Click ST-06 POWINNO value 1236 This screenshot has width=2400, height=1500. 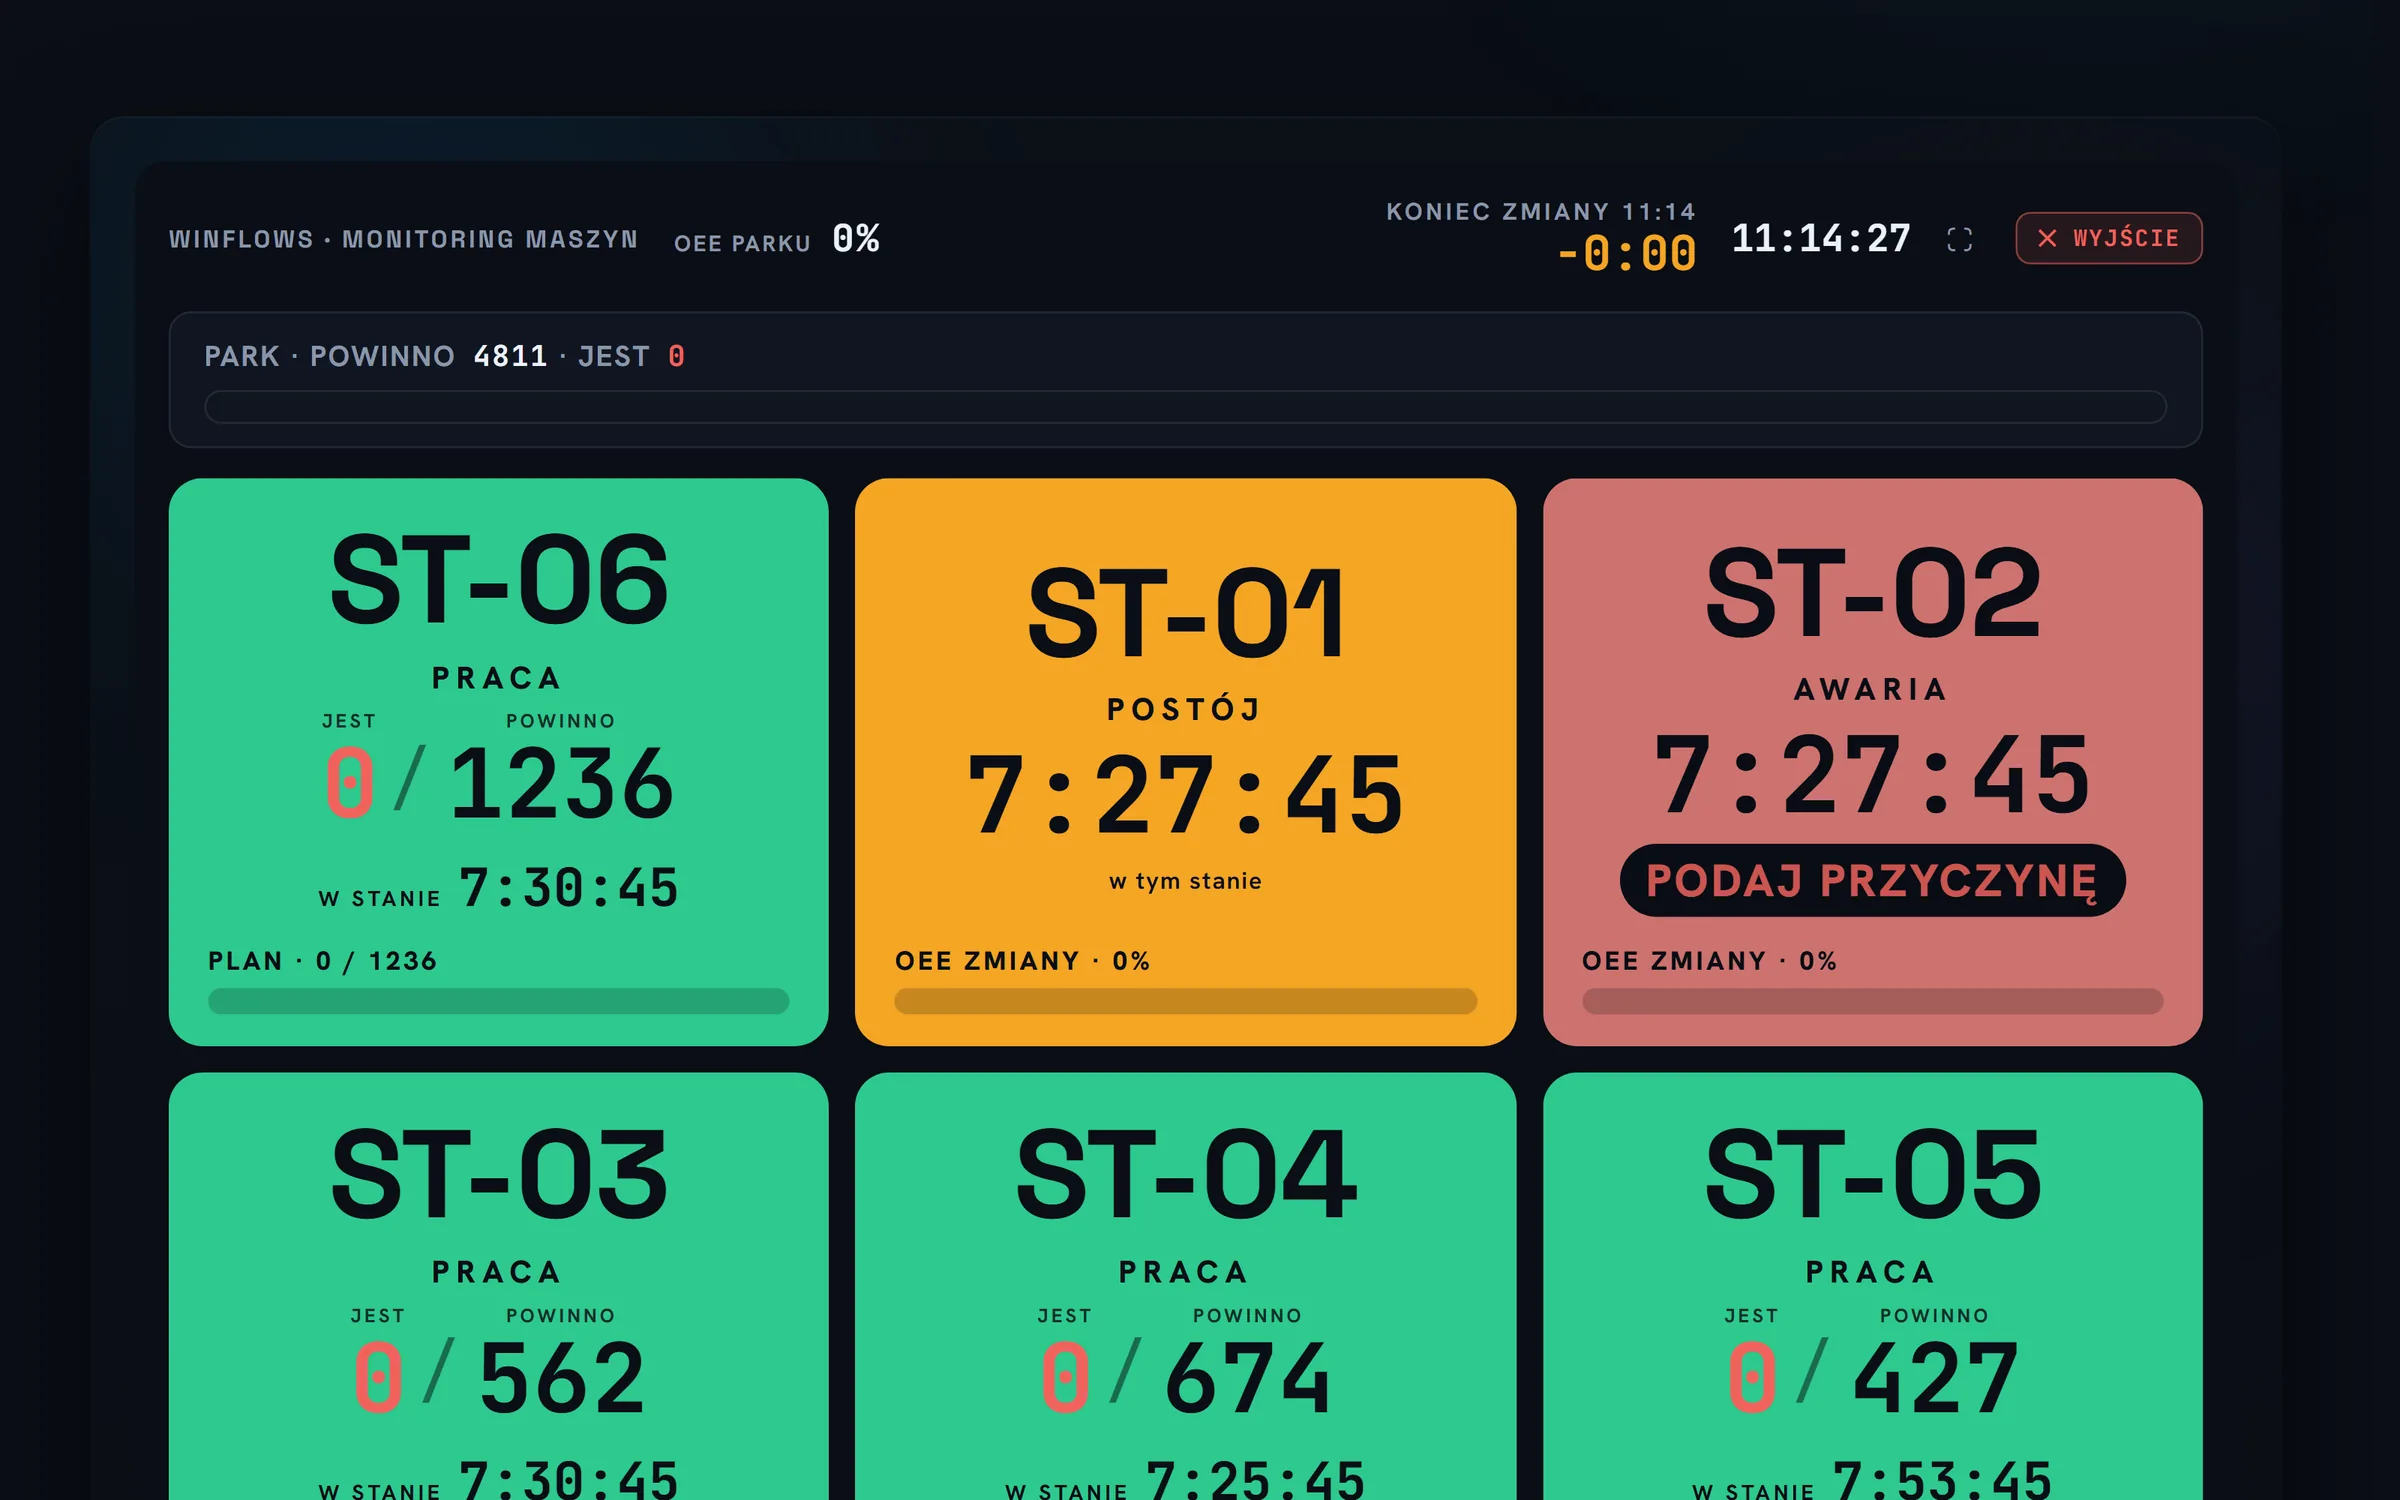562,783
